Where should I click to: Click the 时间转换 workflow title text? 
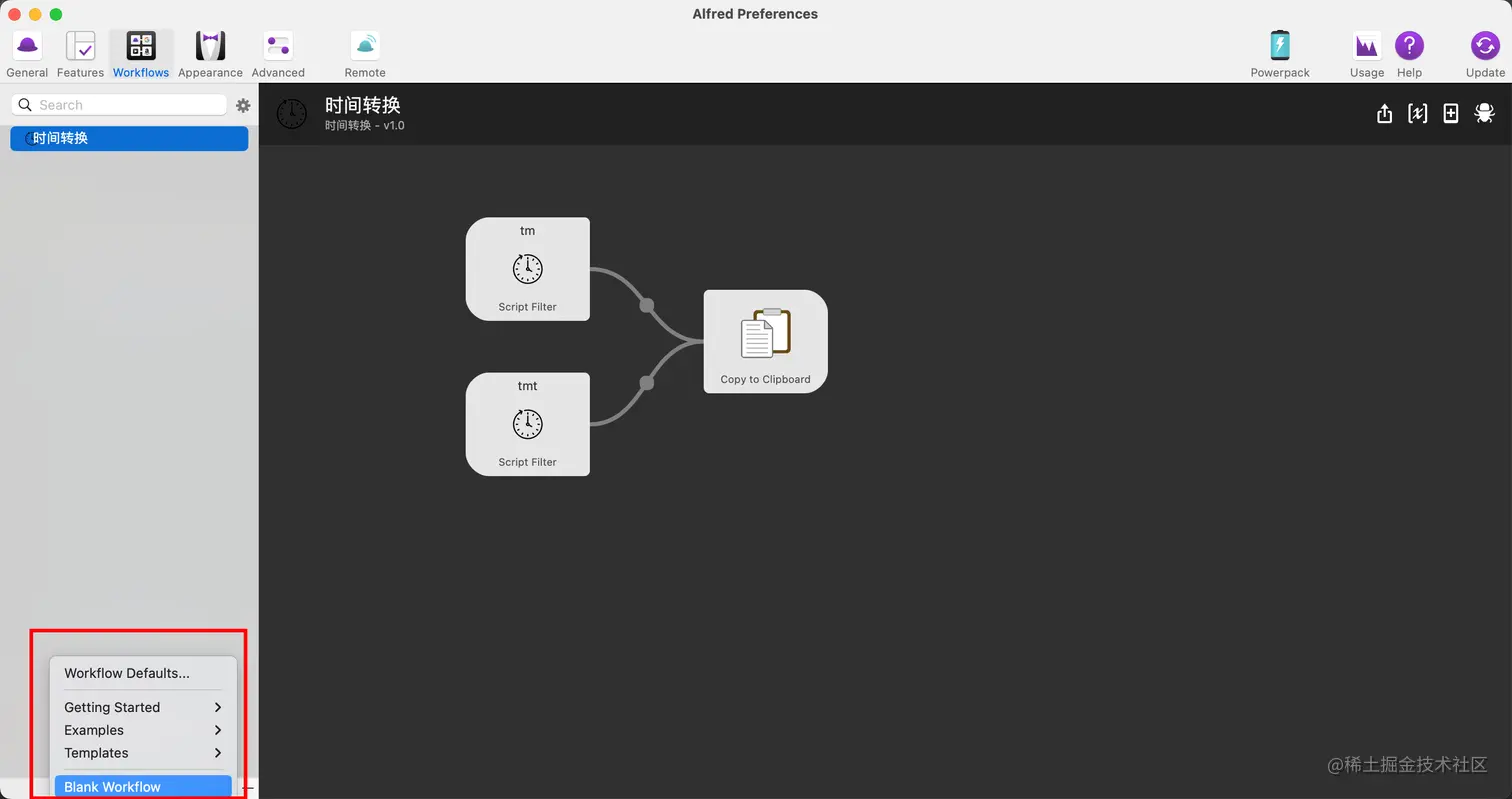pos(363,105)
